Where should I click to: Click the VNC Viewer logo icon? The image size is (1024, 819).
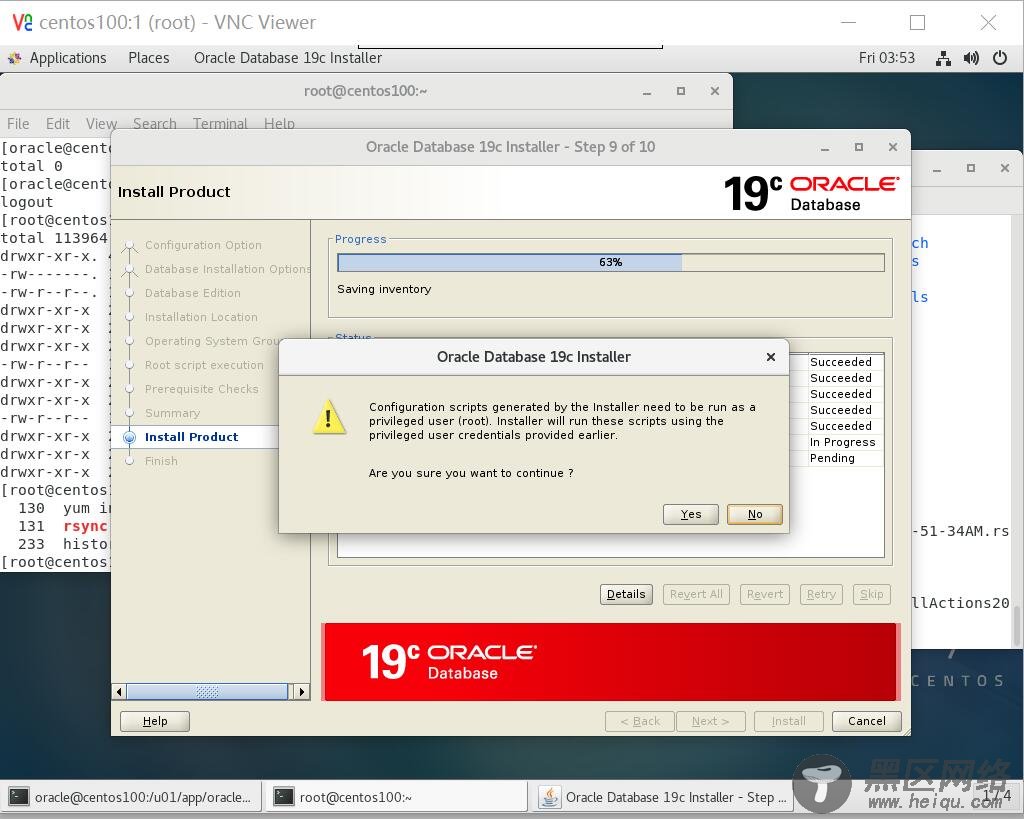pos(22,22)
